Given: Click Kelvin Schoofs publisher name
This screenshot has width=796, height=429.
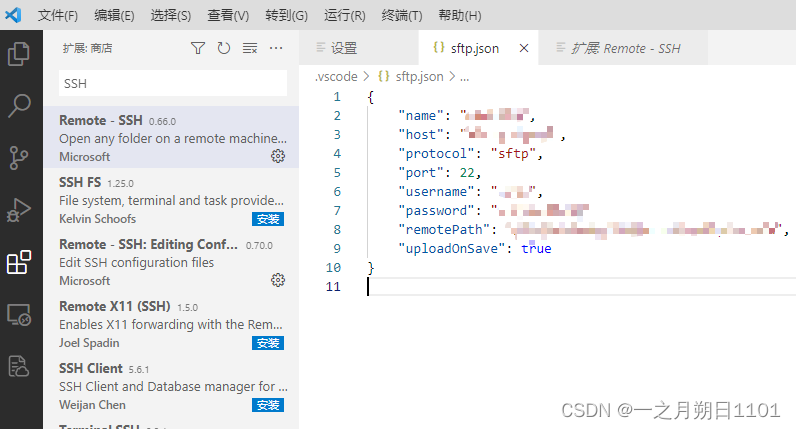Looking at the screenshot, I should [x=97, y=219].
